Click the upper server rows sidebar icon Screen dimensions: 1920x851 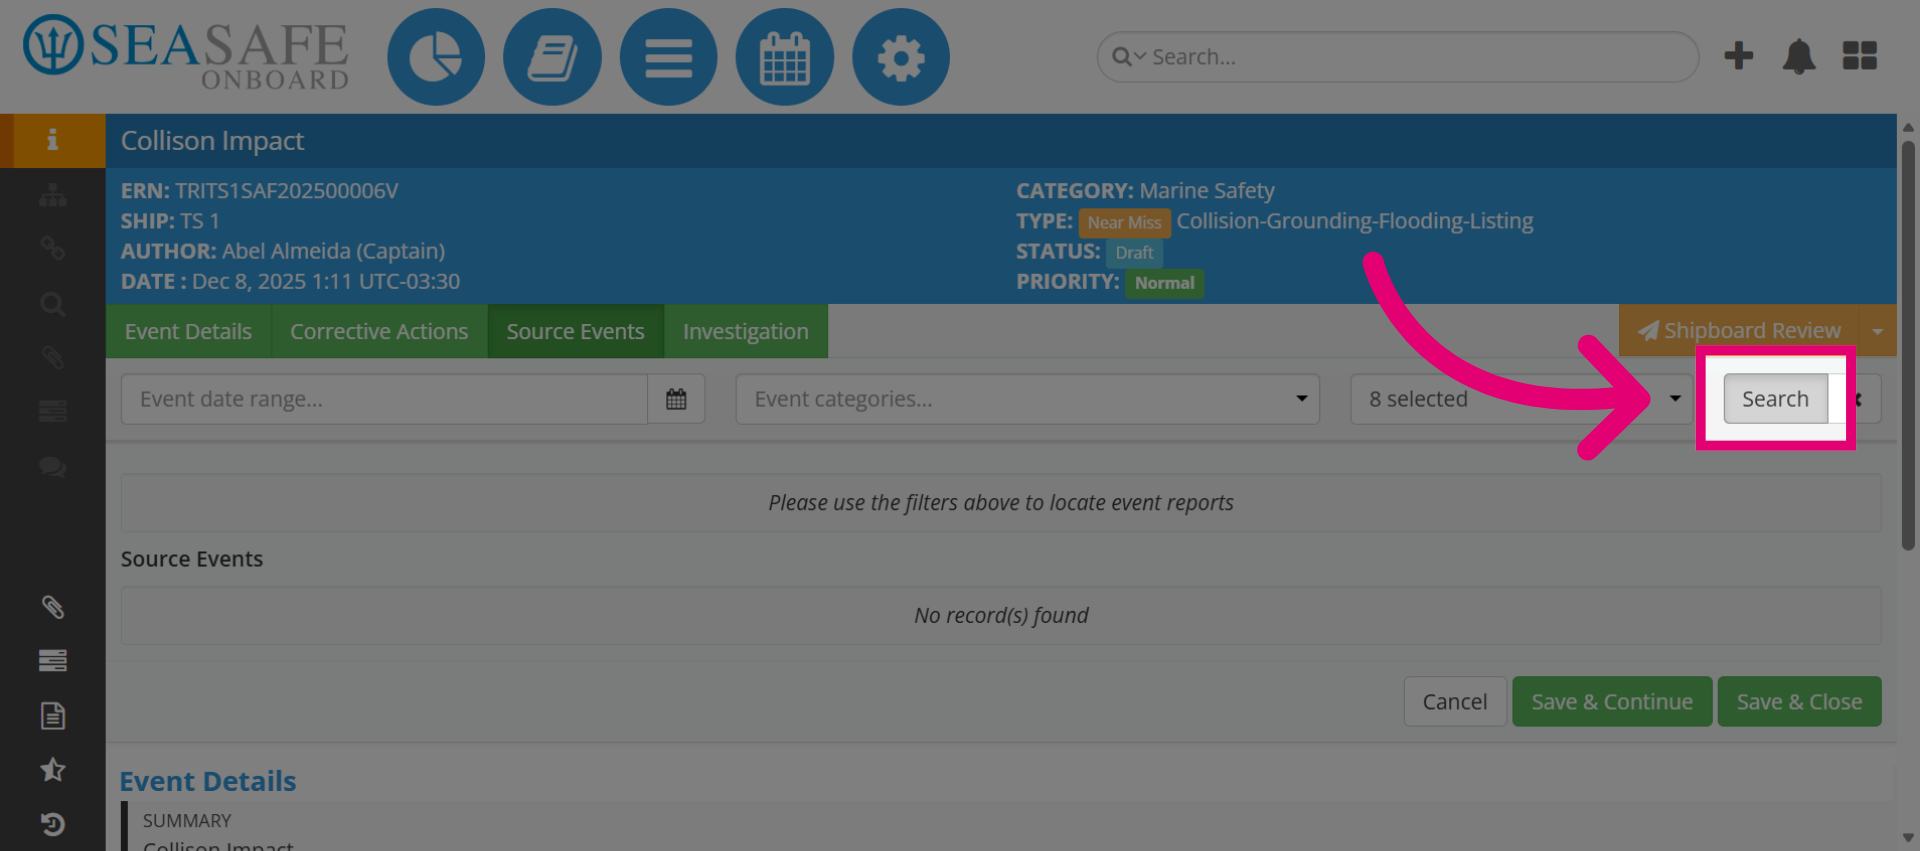coord(52,411)
